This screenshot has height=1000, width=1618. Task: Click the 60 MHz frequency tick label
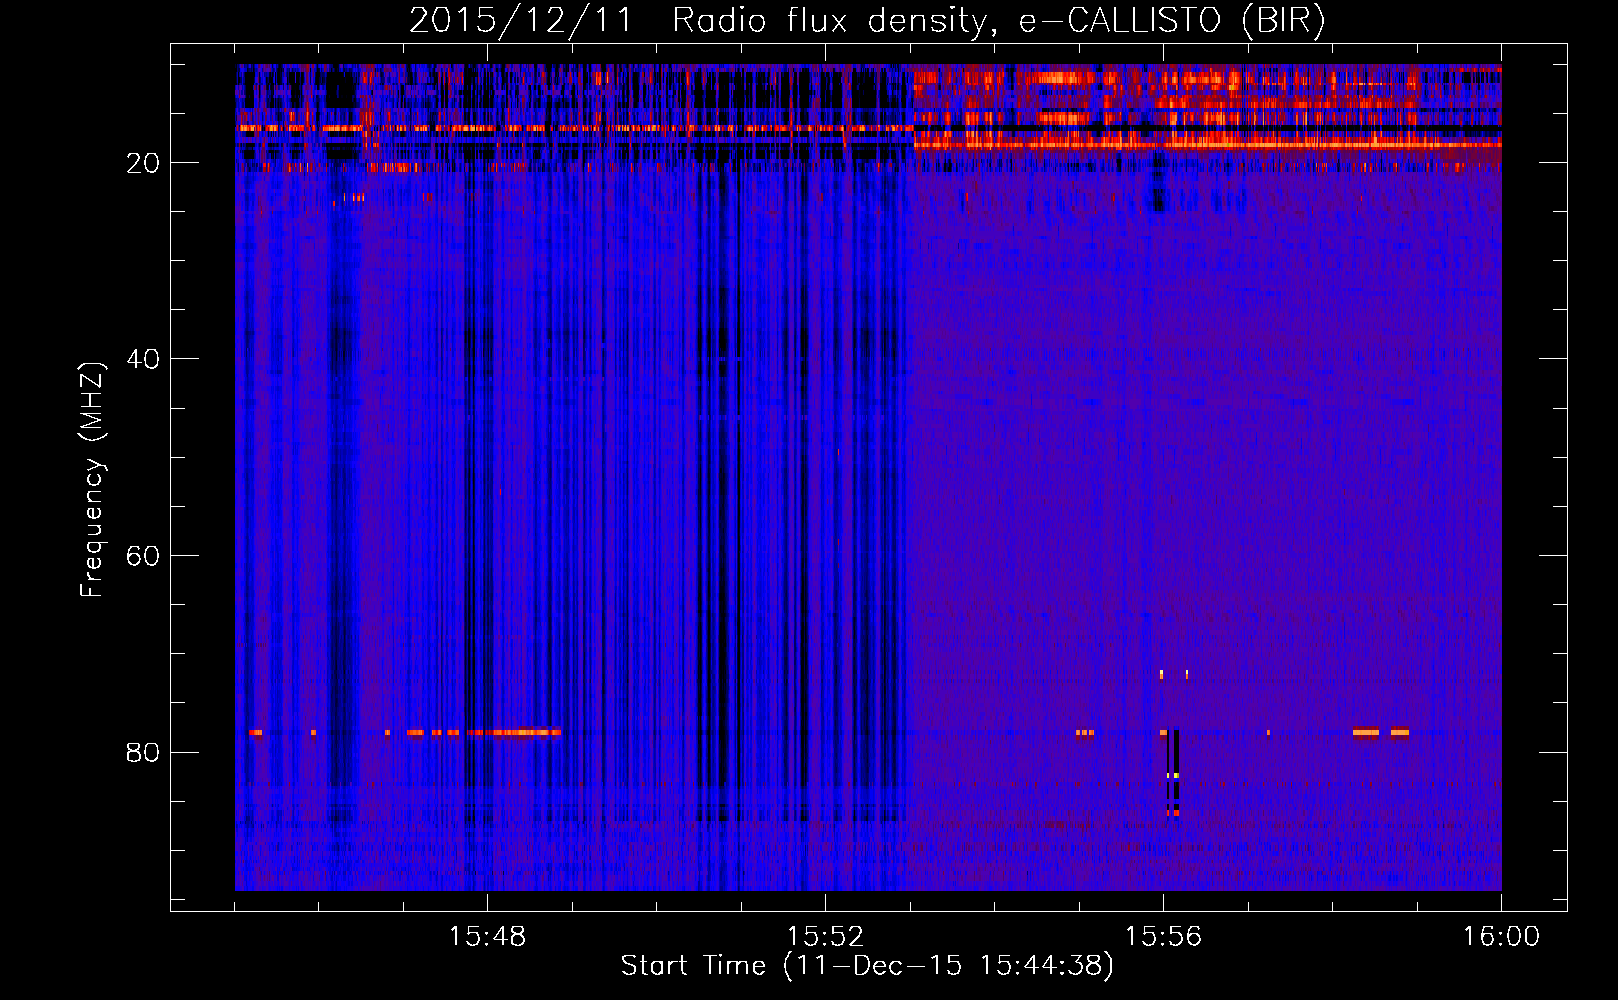143,556
